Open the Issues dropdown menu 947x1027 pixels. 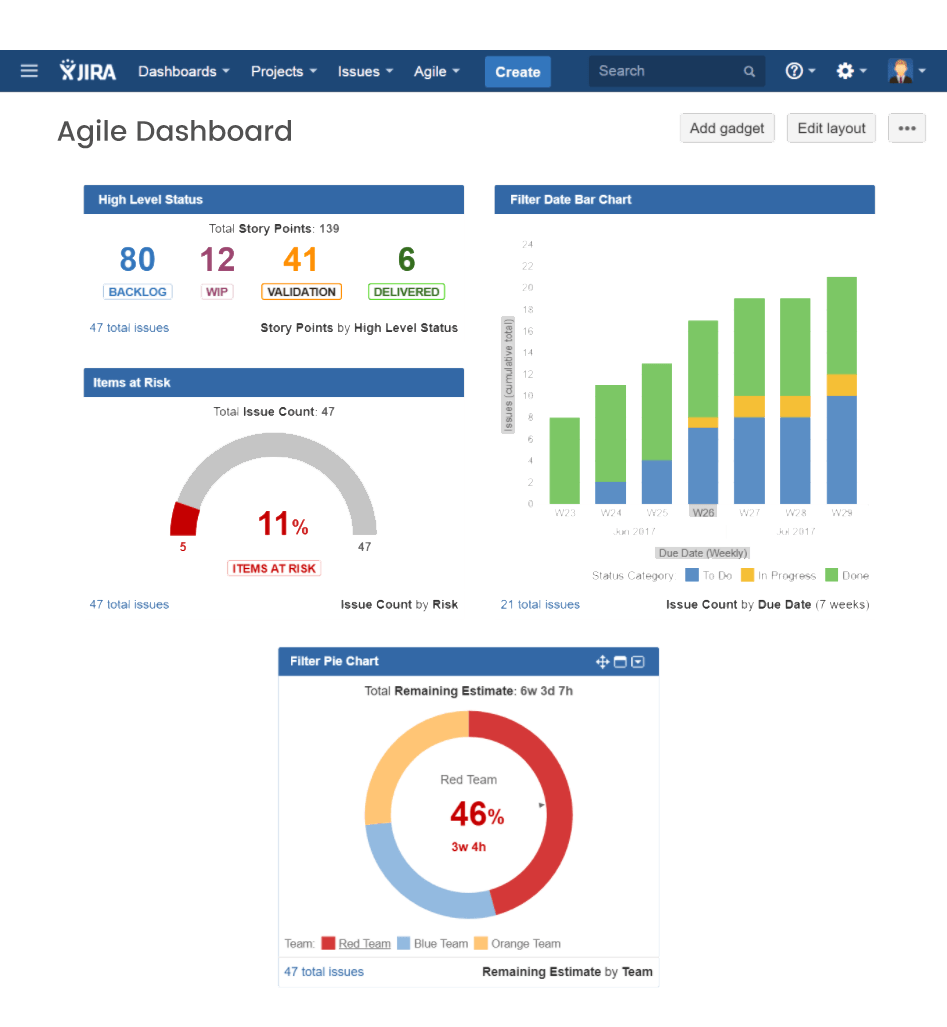click(364, 71)
